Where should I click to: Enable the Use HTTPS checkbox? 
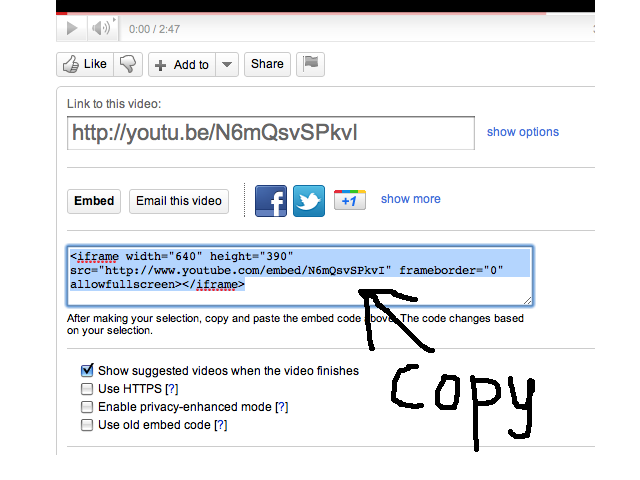(x=87, y=388)
